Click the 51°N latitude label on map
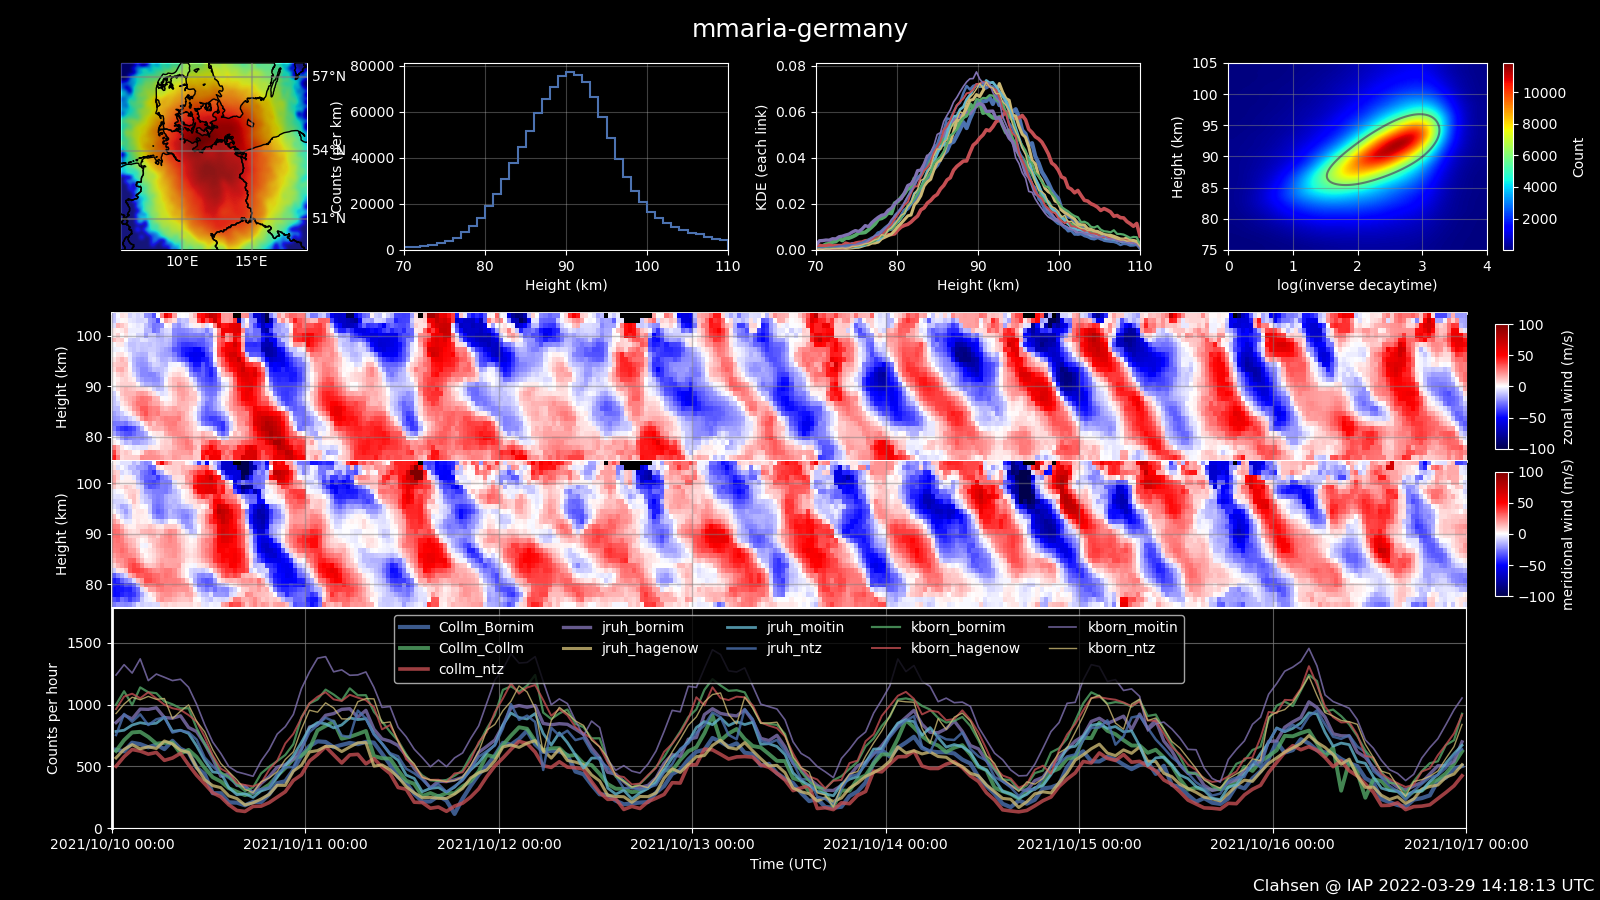Viewport: 1600px width, 900px height. coord(329,218)
